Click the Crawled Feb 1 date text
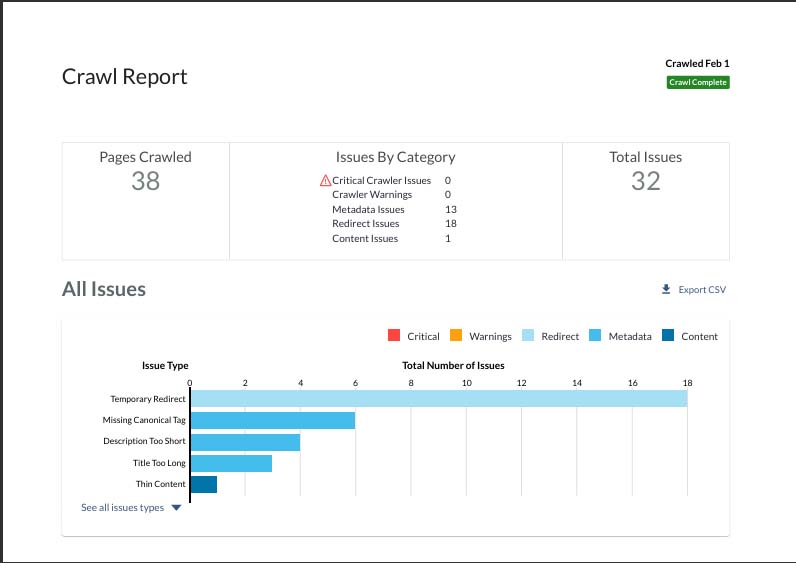This screenshot has height=563, width=796. click(698, 63)
